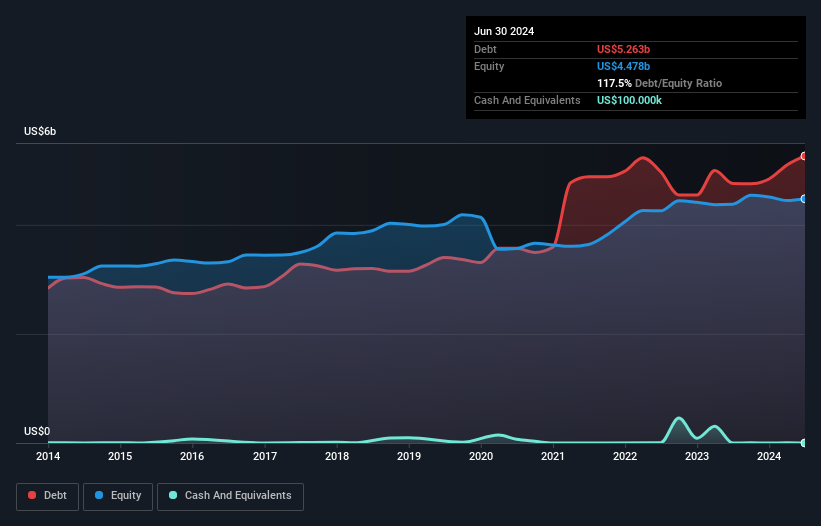Toggle the Debt legend button
The width and height of the screenshot is (821, 526).
[x=48, y=496]
